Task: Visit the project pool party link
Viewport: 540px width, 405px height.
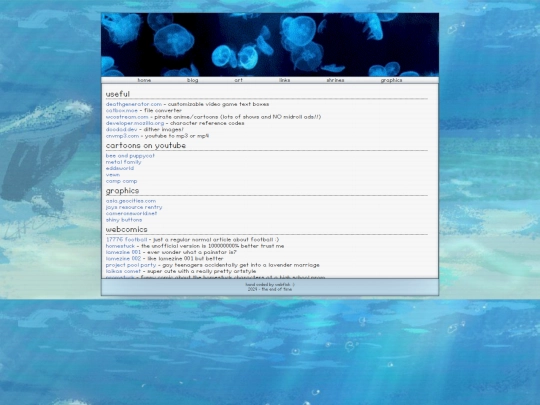Action: (x=131, y=265)
